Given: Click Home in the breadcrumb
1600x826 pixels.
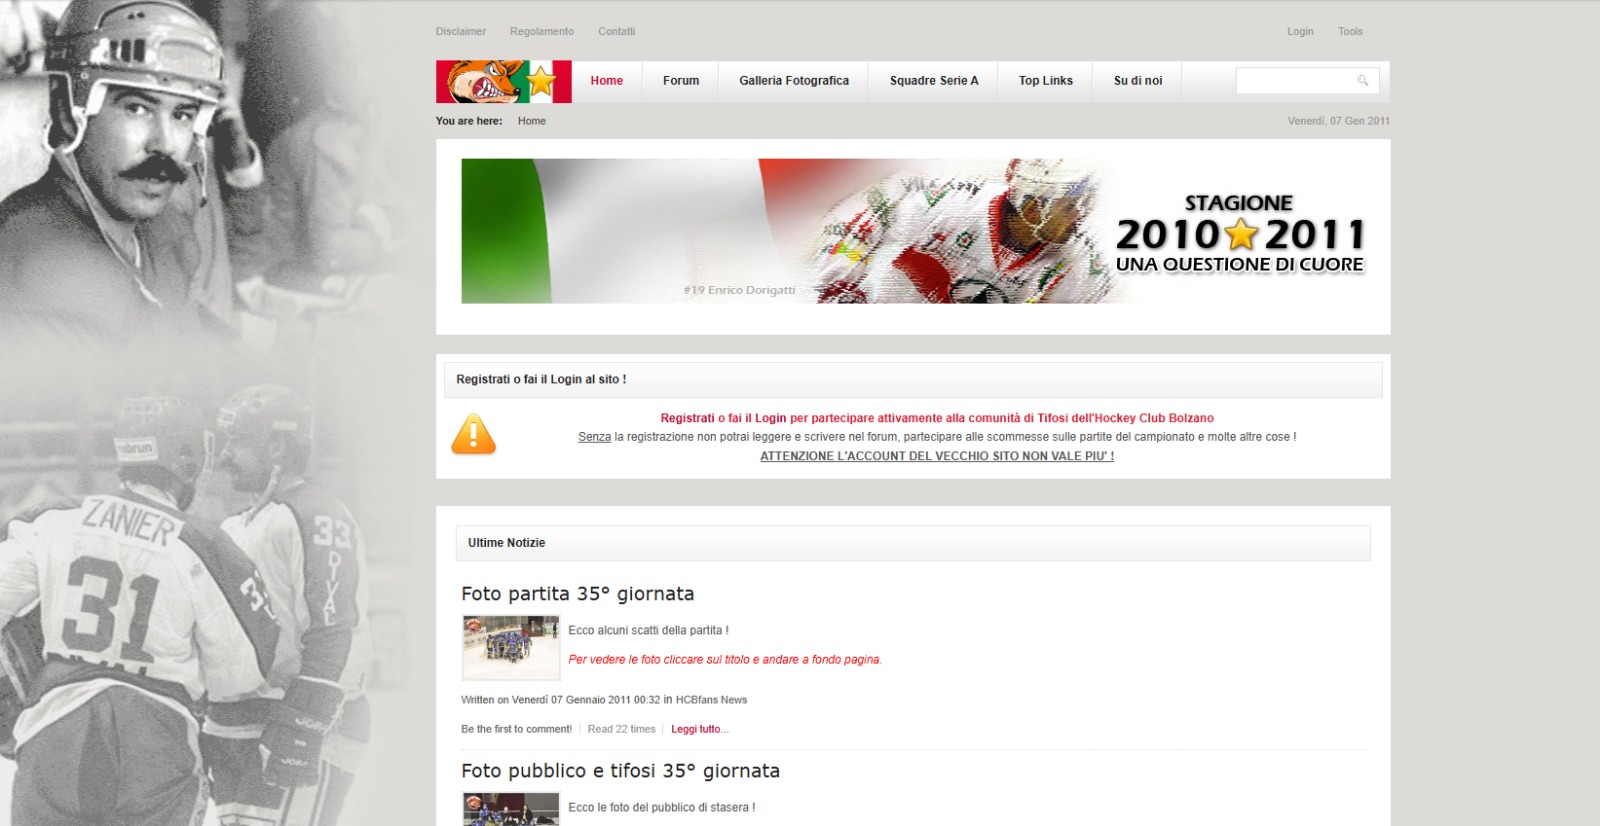Looking at the screenshot, I should tap(532, 121).
